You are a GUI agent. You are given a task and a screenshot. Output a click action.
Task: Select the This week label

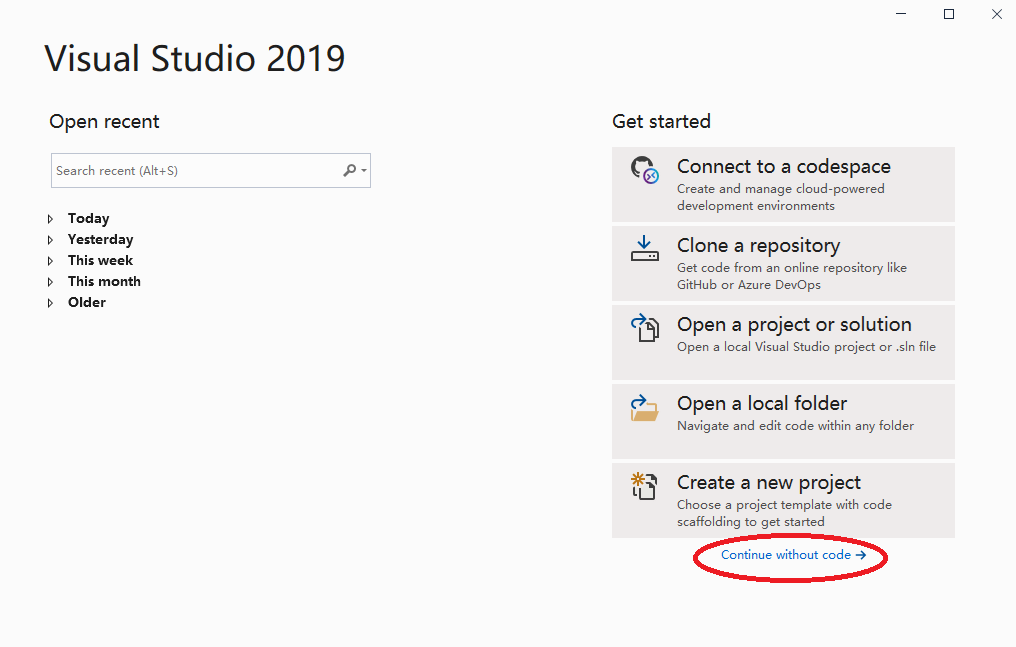(x=100, y=260)
